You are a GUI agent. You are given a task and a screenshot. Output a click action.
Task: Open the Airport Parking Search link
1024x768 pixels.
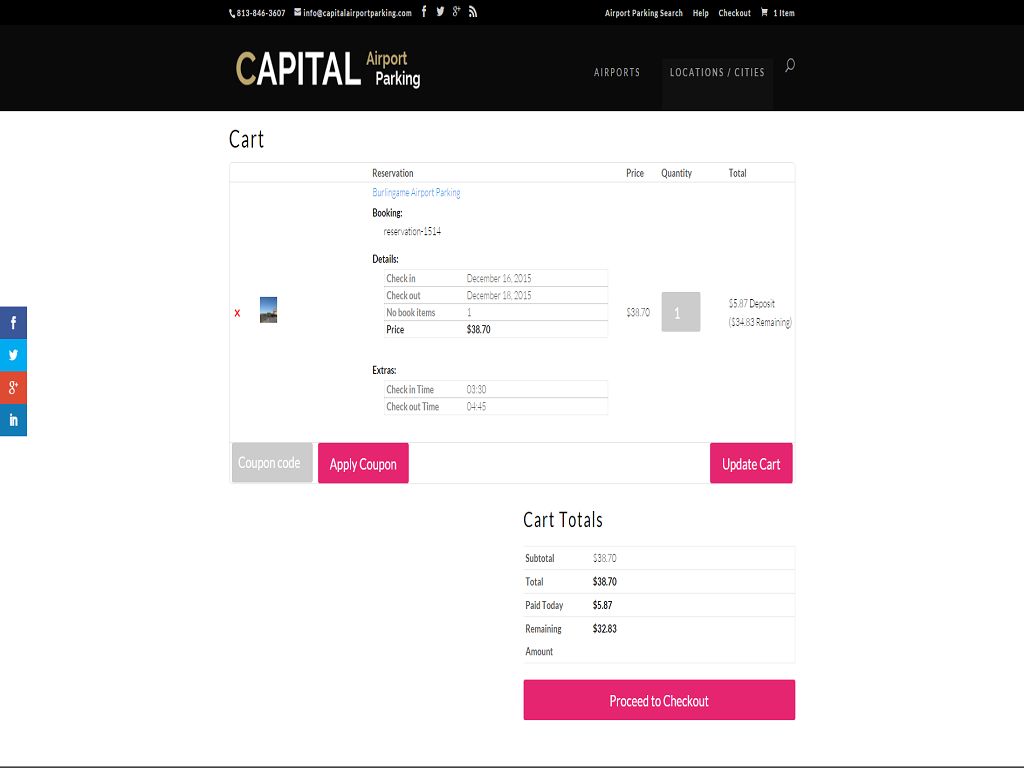[x=643, y=13]
